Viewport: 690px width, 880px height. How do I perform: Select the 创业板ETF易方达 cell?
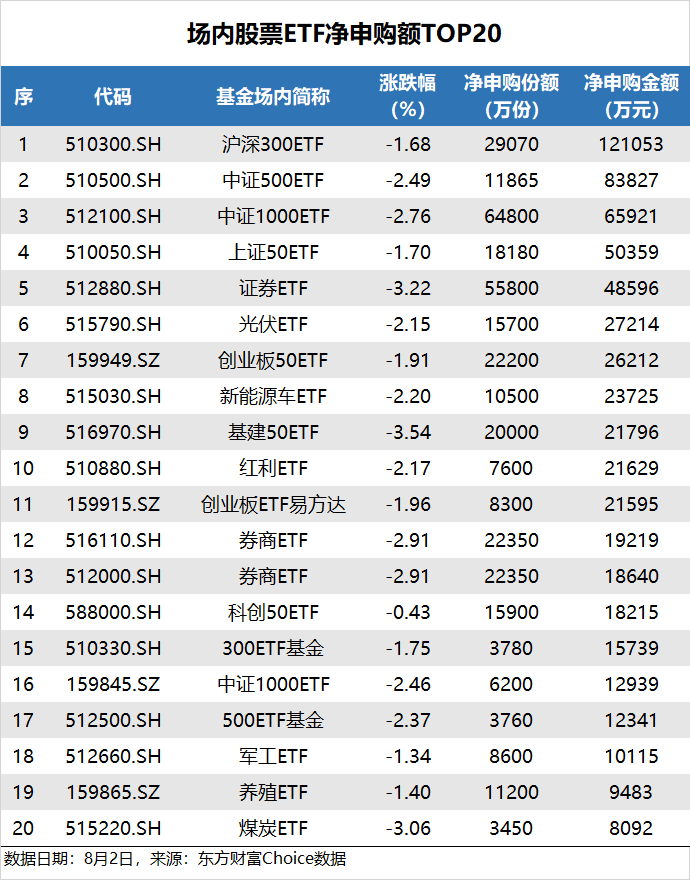(273, 504)
